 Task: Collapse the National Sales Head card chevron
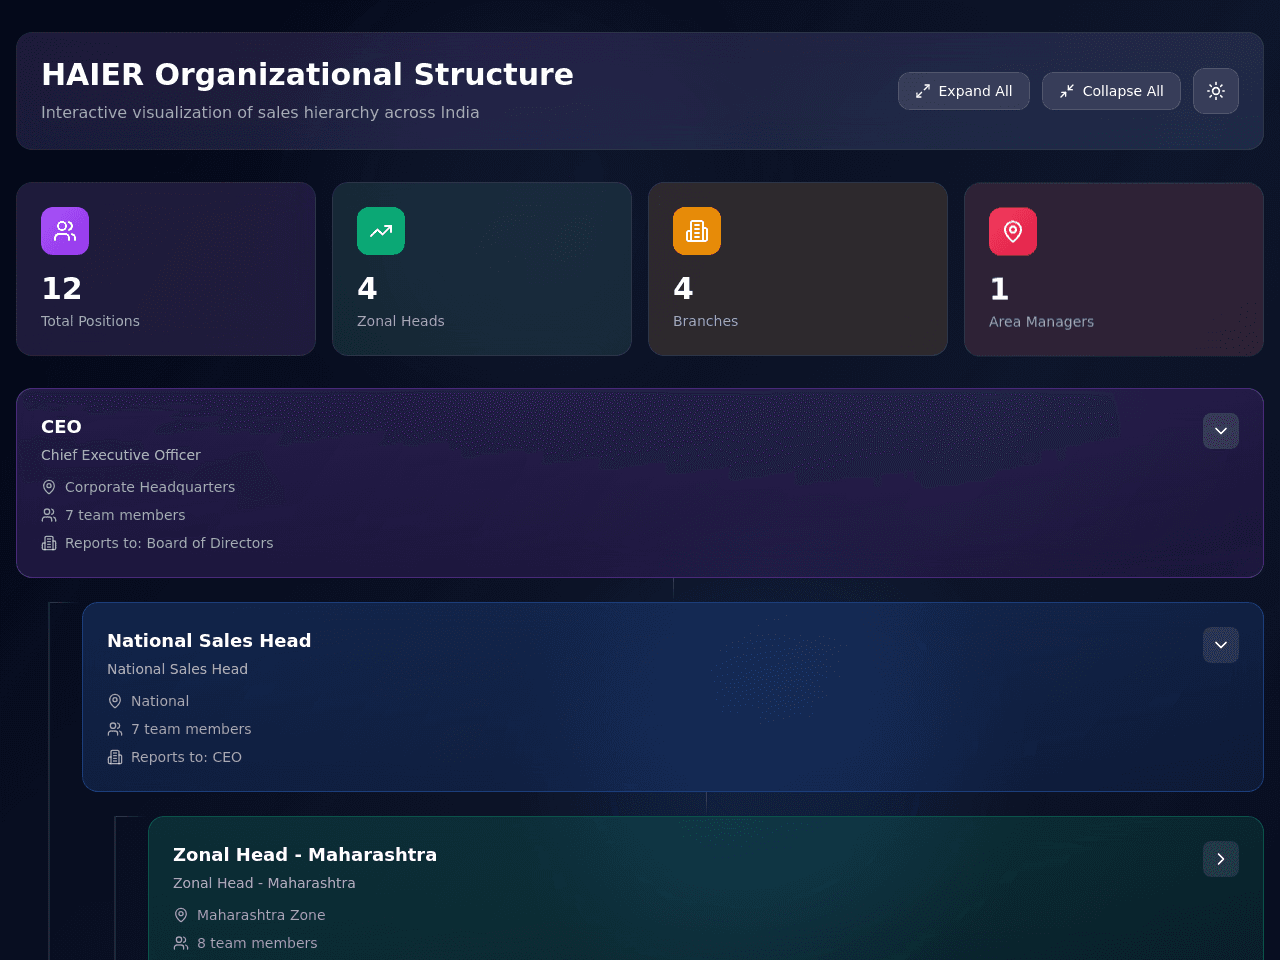pos(1221,645)
